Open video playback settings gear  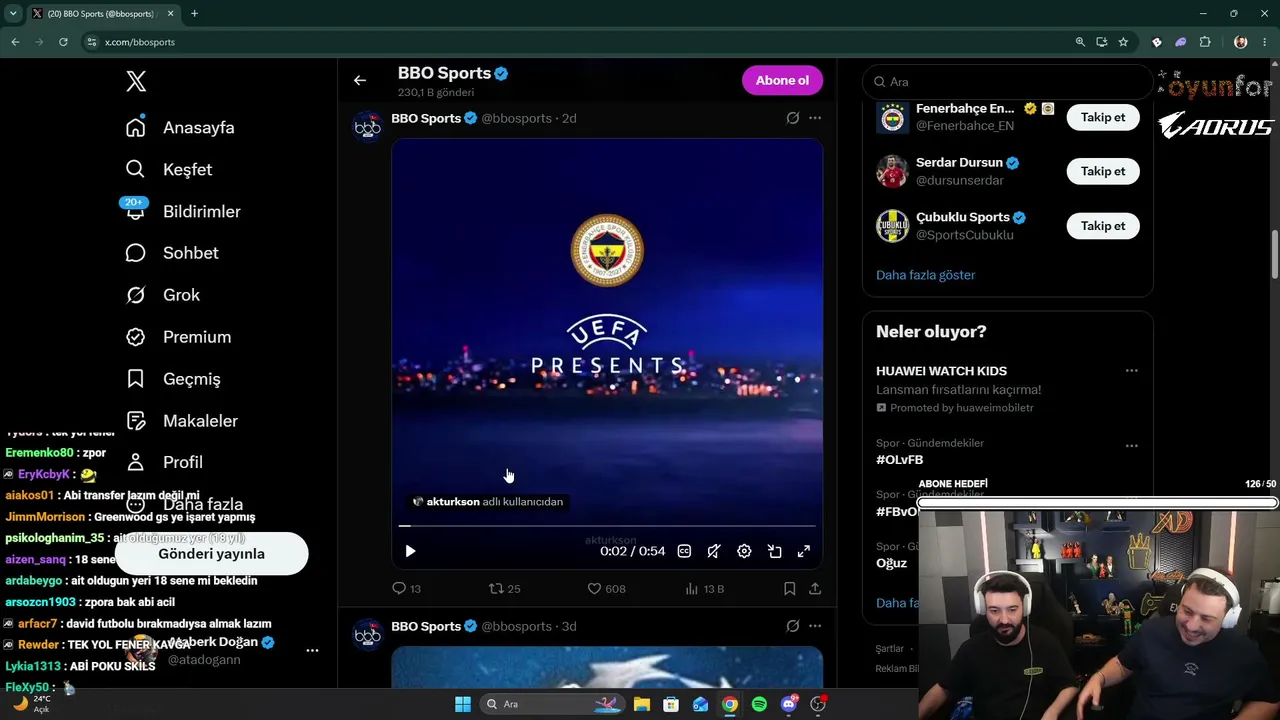744,551
